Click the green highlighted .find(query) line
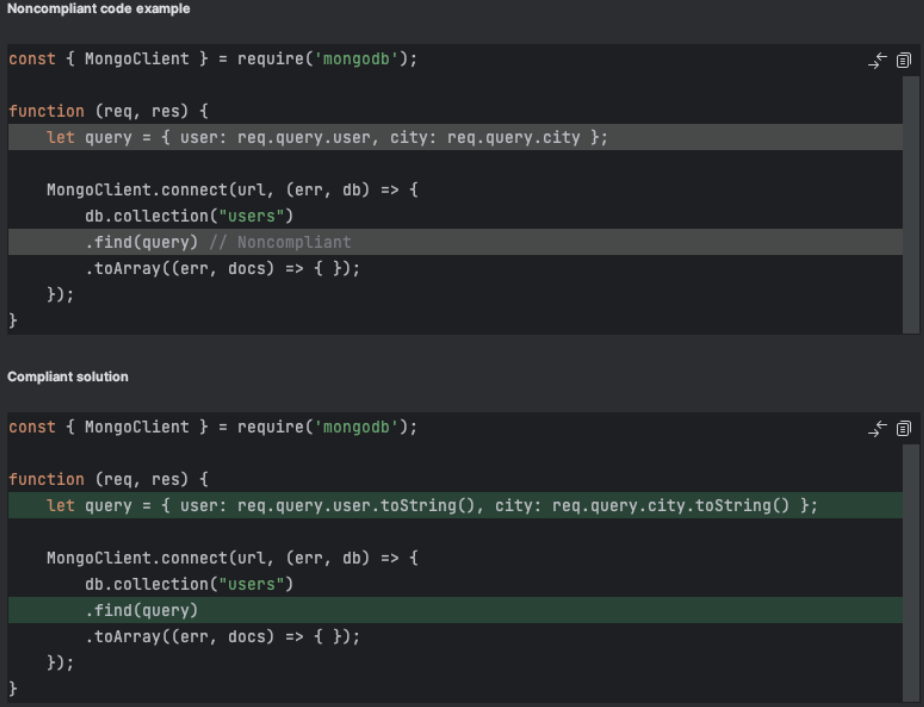This screenshot has height=707, width=924. [141, 610]
